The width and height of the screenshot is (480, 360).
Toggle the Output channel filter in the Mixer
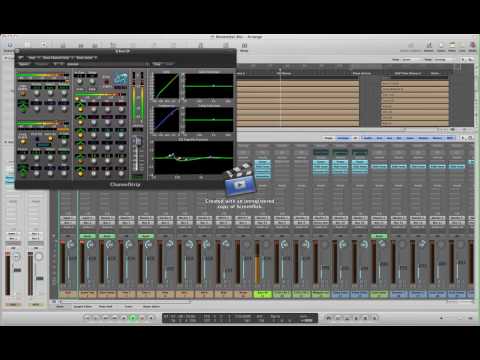(424, 138)
